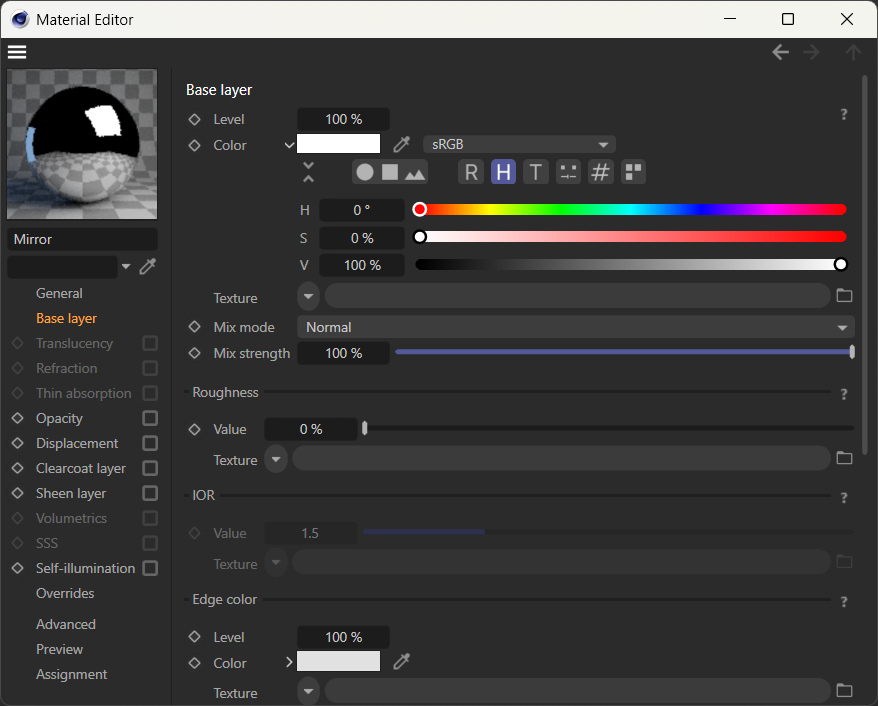Switch color picker to RGB mode
878x706 pixels.
click(x=471, y=172)
